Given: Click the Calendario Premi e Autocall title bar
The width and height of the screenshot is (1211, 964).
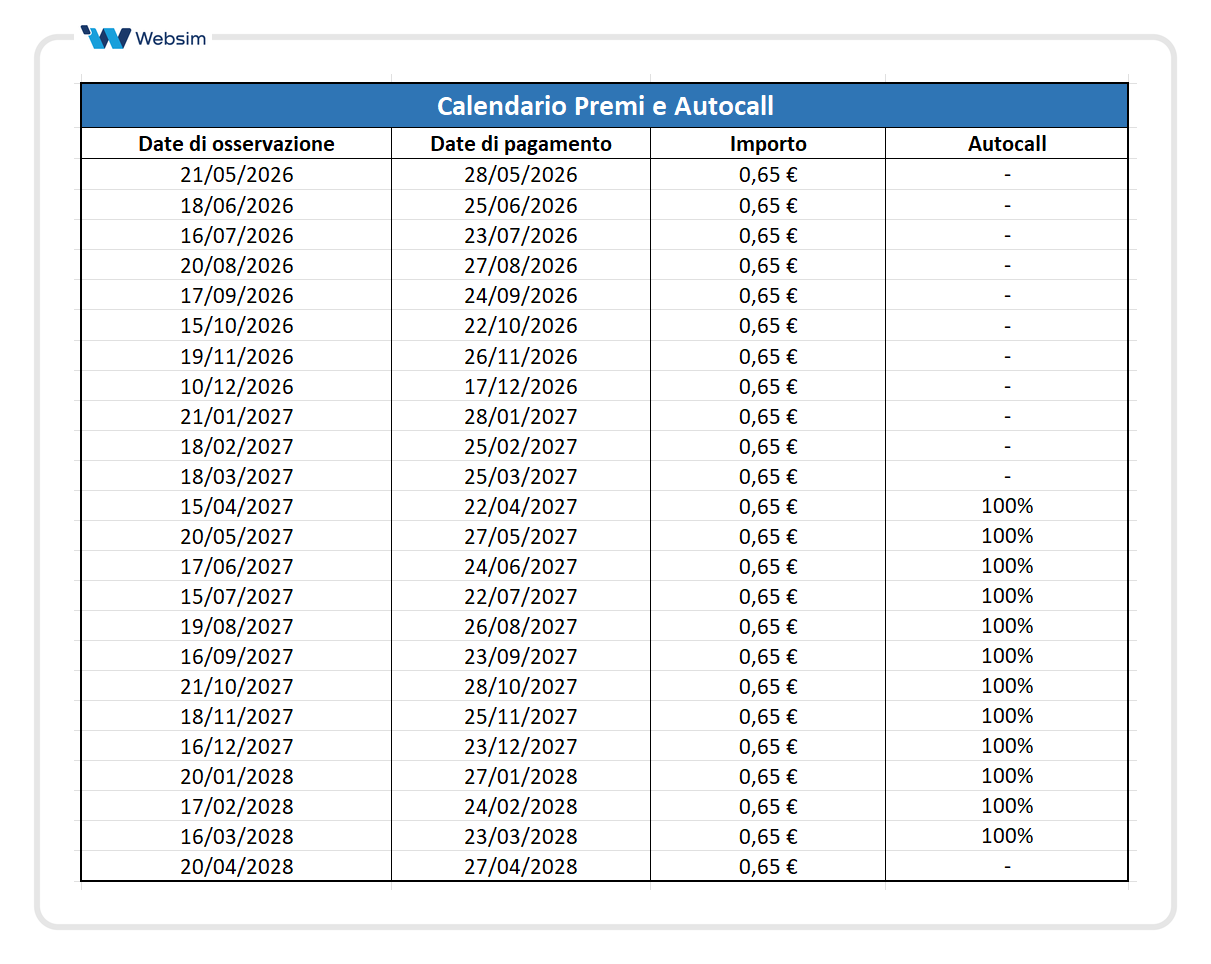Looking at the screenshot, I should click(x=604, y=105).
